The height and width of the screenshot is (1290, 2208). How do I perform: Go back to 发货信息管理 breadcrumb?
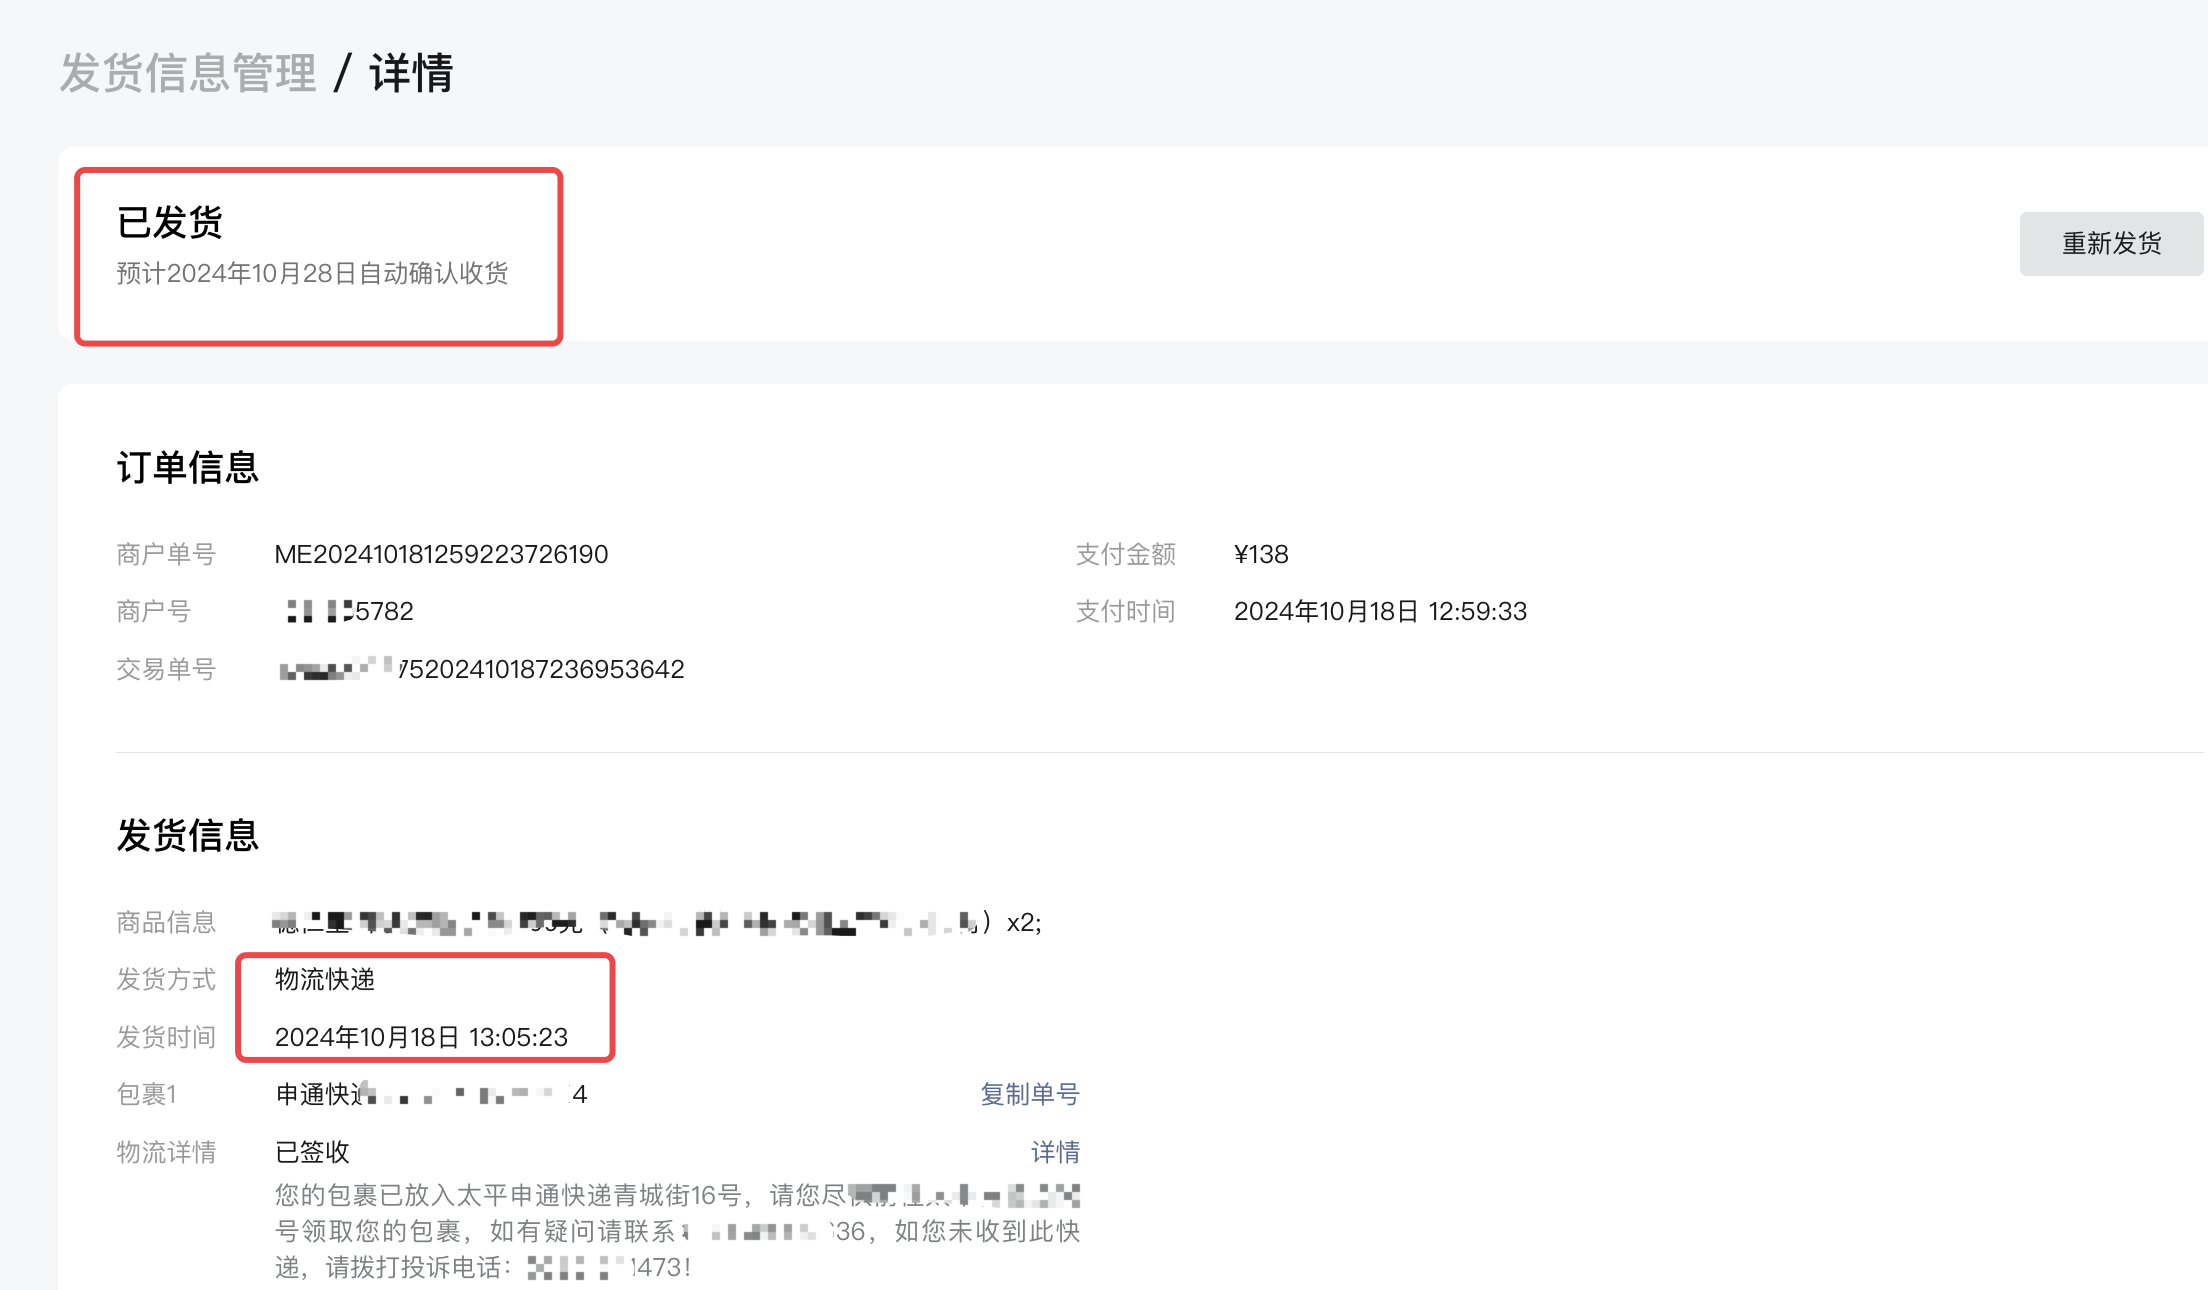(188, 73)
